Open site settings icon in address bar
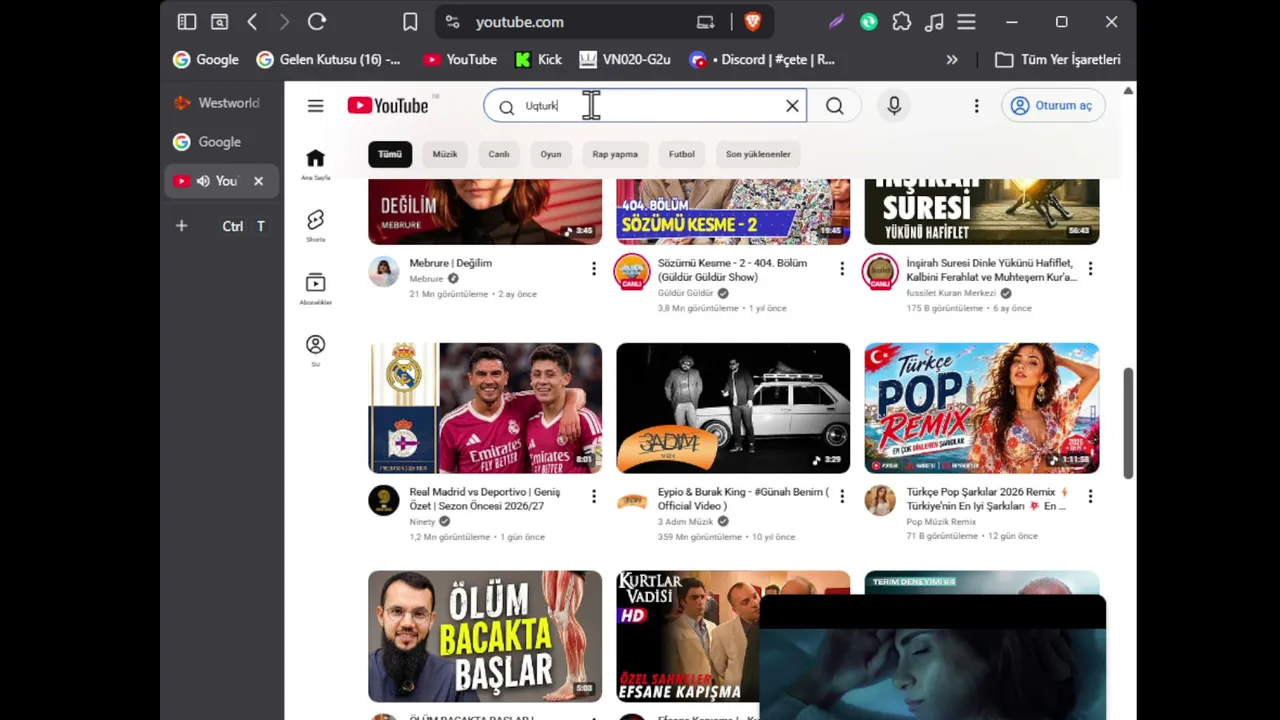1280x720 pixels. (453, 22)
